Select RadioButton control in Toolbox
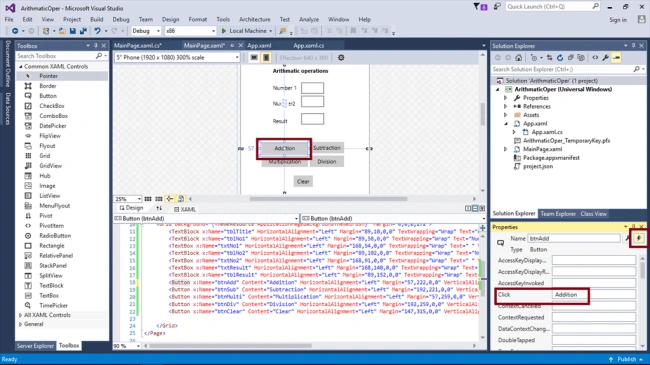 [x=55, y=236]
